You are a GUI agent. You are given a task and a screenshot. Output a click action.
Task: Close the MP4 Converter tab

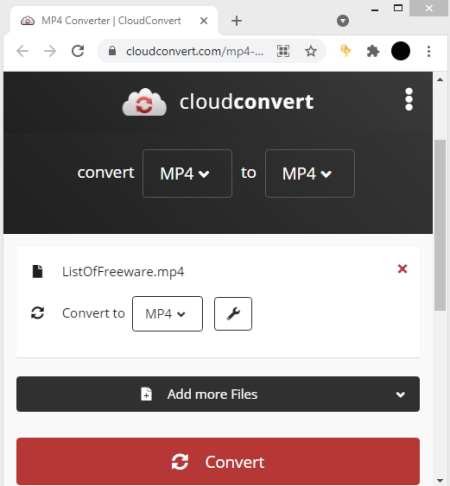204,21
